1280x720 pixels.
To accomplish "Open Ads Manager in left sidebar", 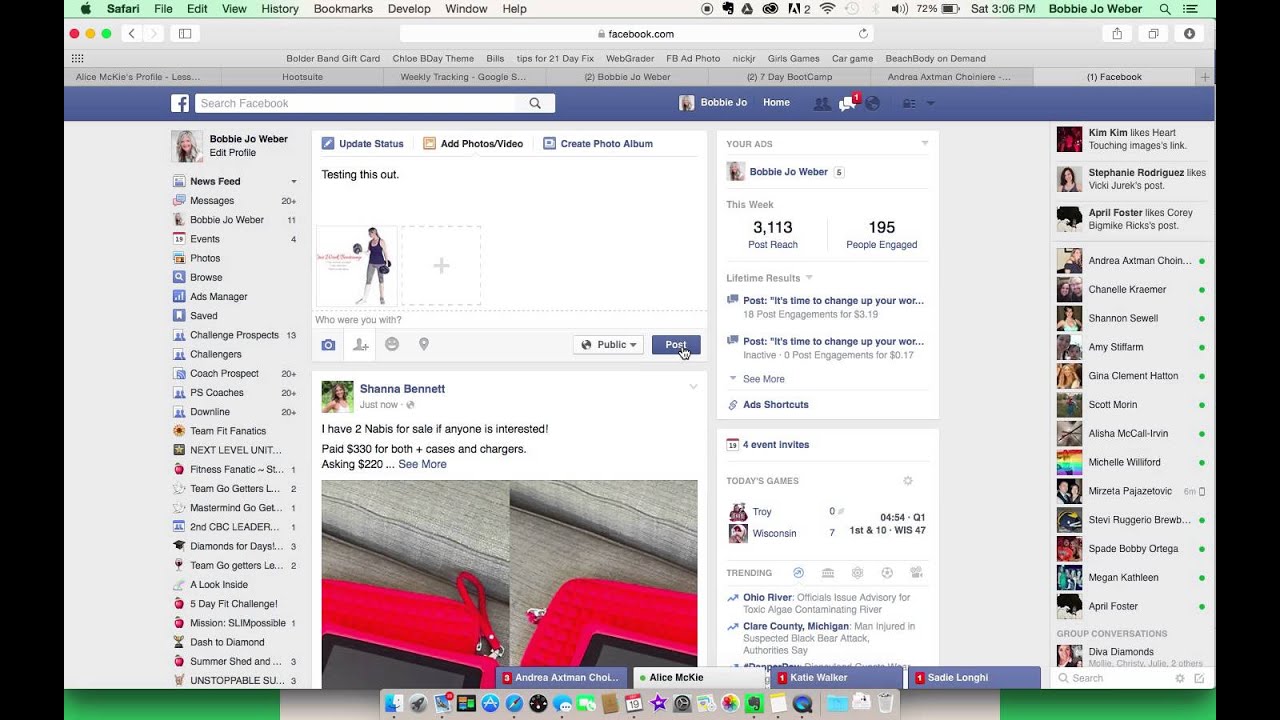I will click(219, 297).
